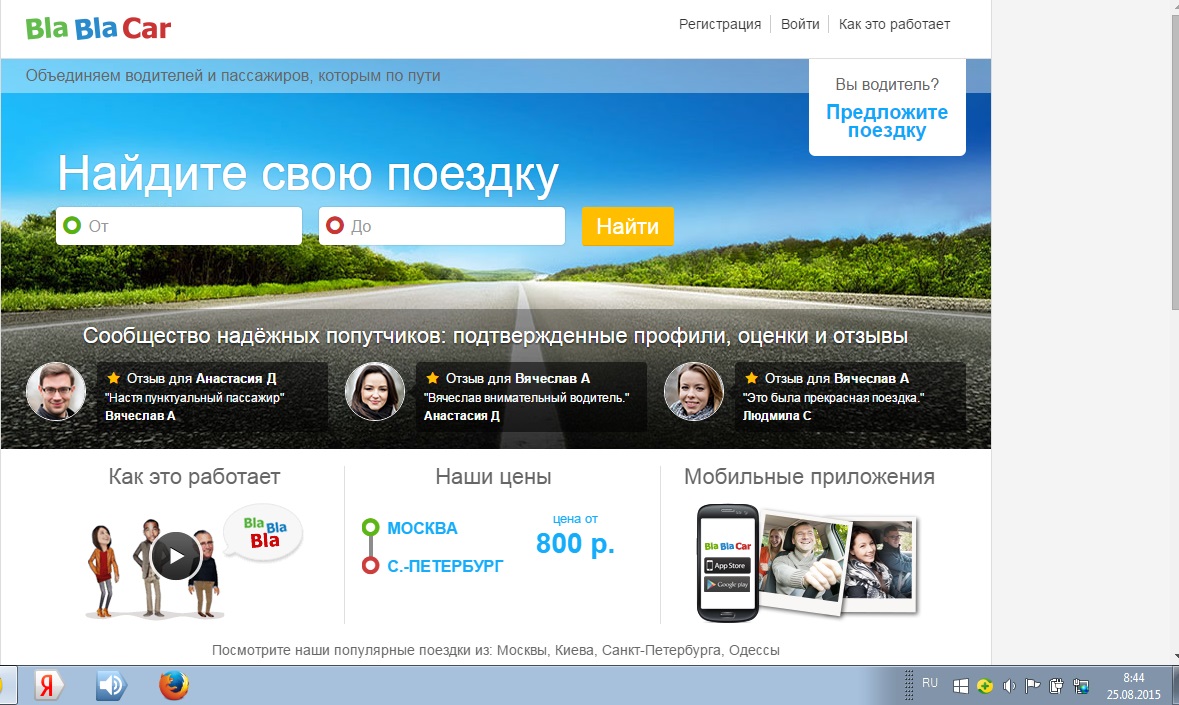Click App Store badge on phone

pyautogui.click(x=727, y=565)
